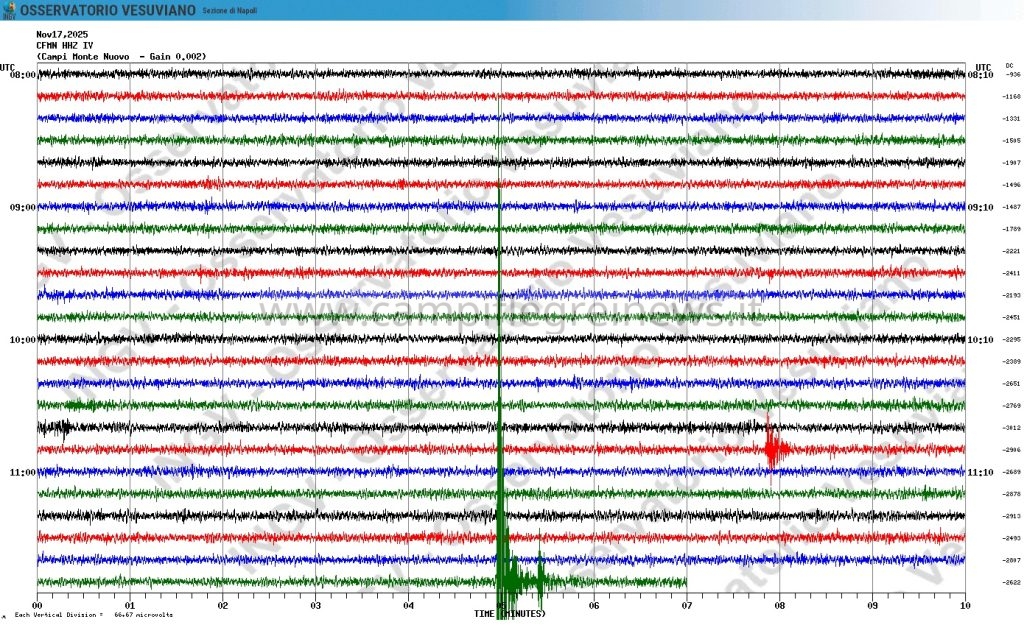Image resolution: width=1024 pixels, height=625 pixels.
Task: Select the Nov17,2025 date label
Action: point(62,34)
